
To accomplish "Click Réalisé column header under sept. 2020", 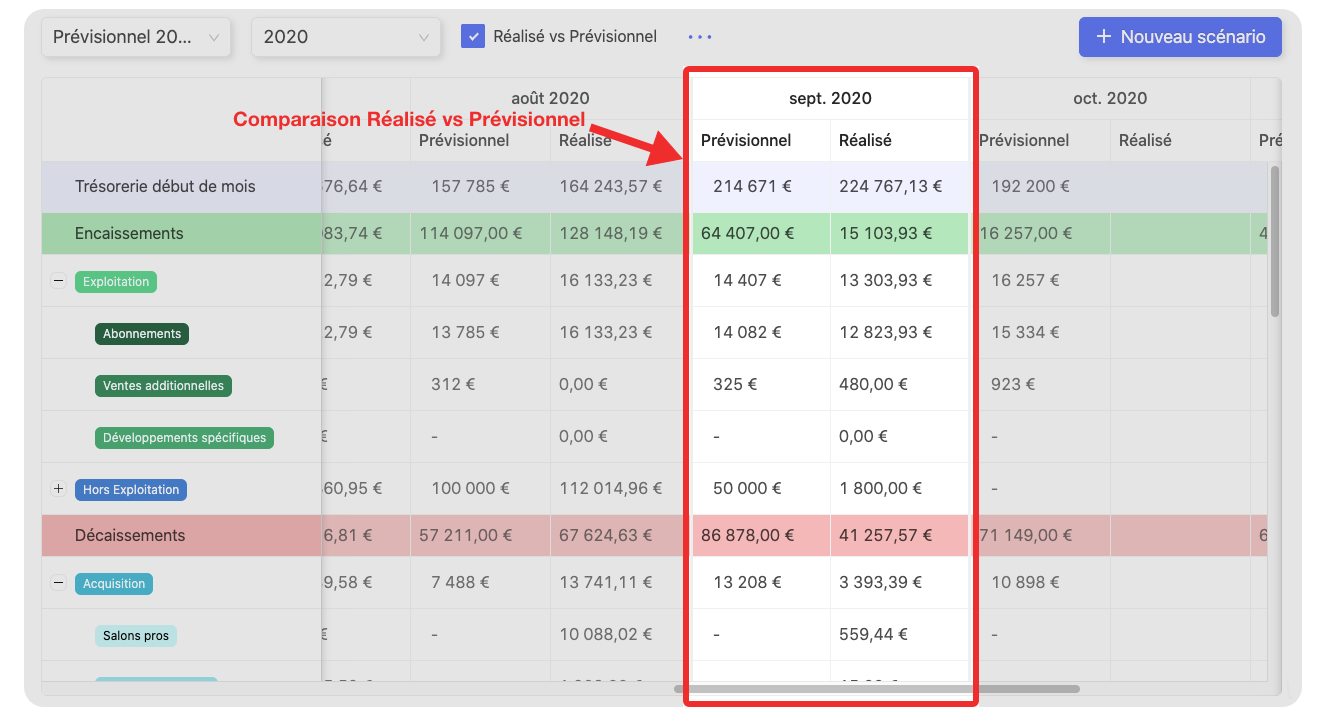I will click(865, 140).
